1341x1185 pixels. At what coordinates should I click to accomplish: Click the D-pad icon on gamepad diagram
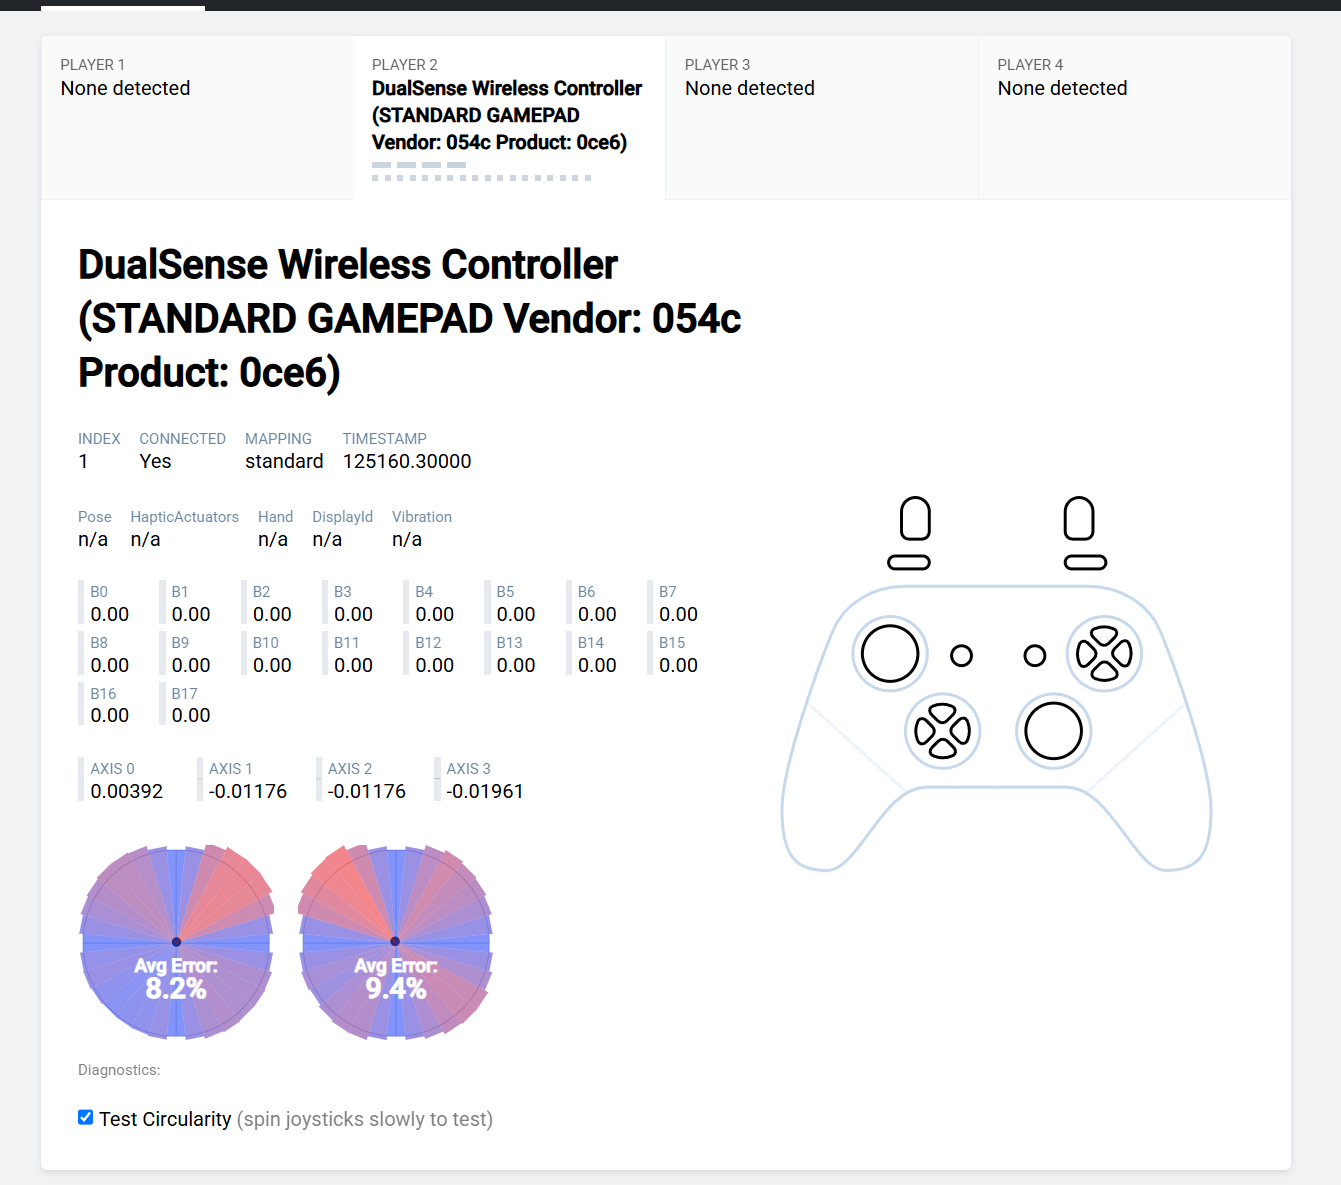coord(943,731)
